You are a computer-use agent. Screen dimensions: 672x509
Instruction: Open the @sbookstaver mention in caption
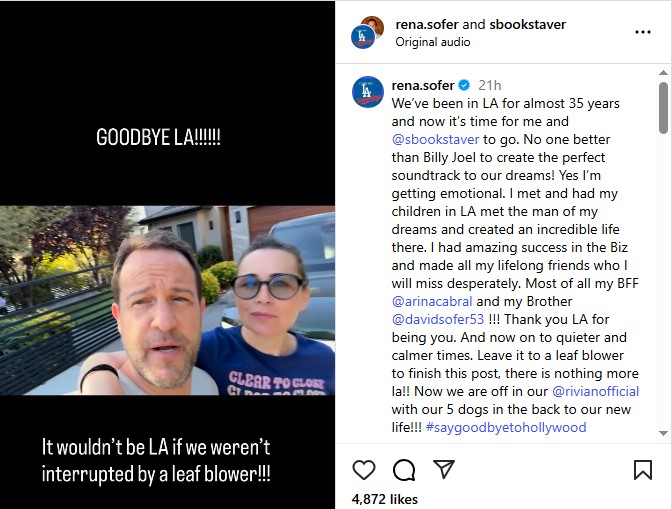(x=435, y=139)
